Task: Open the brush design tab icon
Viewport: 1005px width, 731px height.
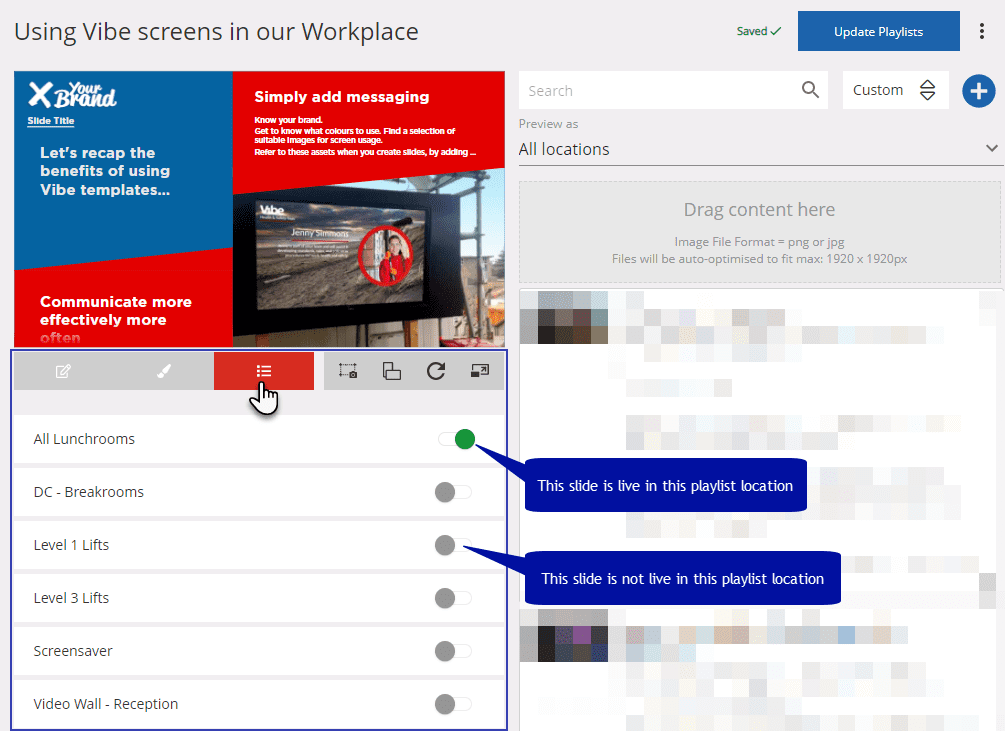Action: [x=164, y=371]
